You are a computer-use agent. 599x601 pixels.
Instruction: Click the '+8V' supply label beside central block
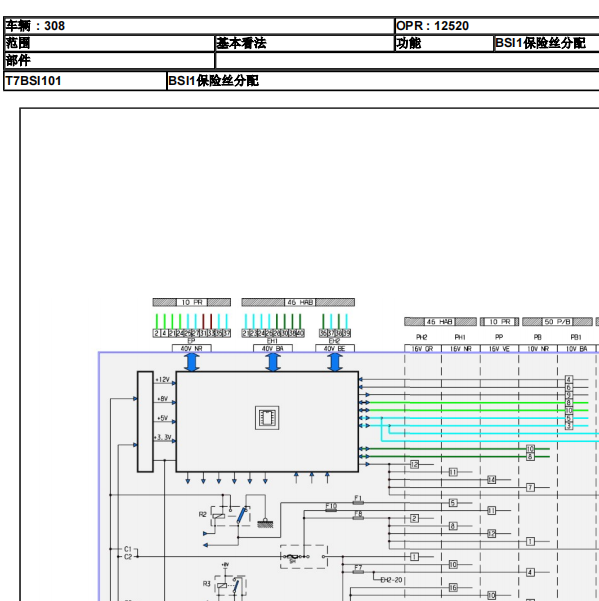click(162, 399)
